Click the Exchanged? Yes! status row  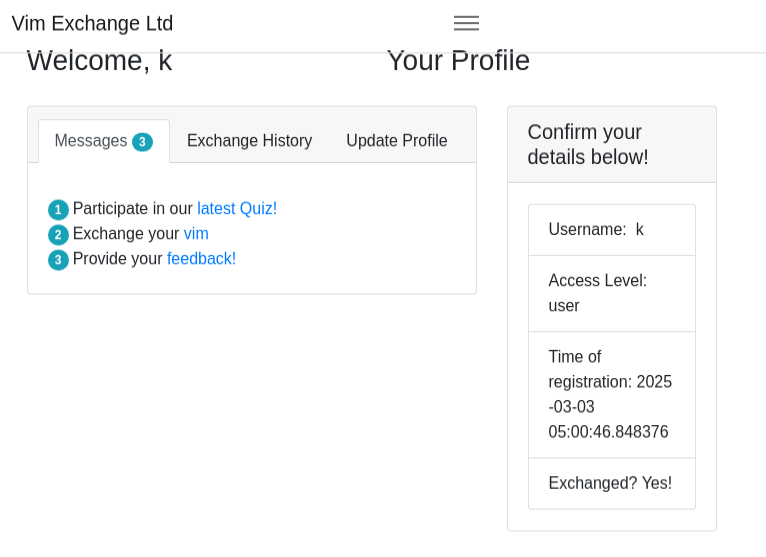[611, 483]
